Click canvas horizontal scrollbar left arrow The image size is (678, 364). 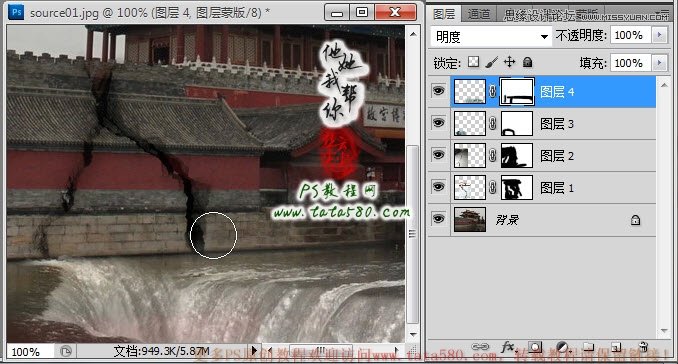click(x=270, y=350)
